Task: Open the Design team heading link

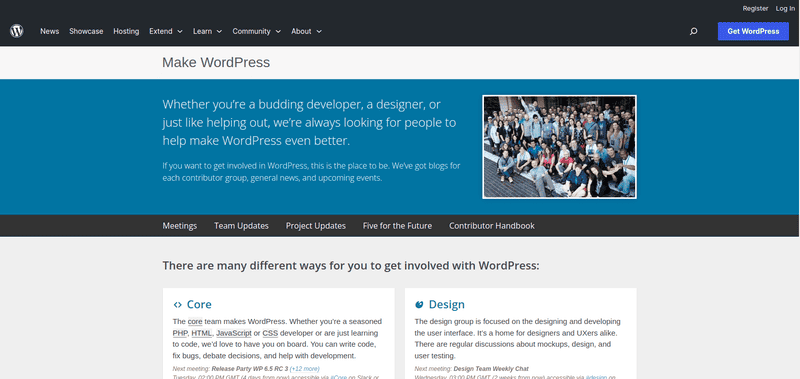Action: point(446,305)
